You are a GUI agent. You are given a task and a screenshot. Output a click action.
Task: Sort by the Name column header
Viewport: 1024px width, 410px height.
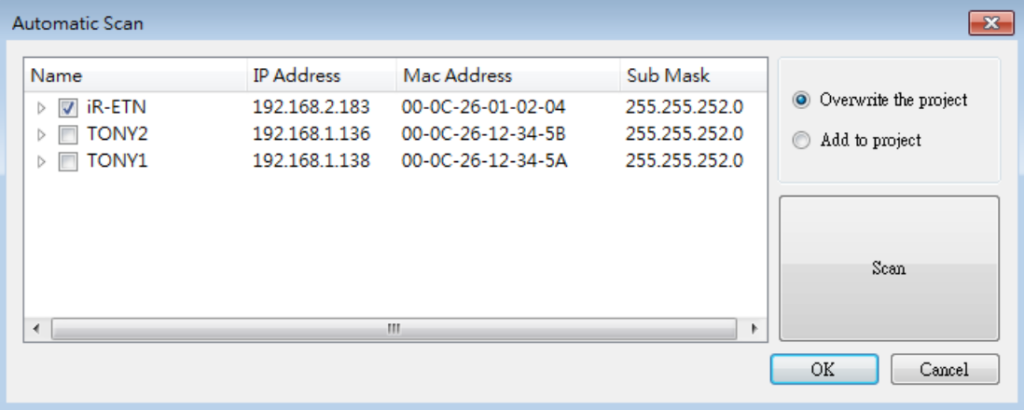pos(135,76)
